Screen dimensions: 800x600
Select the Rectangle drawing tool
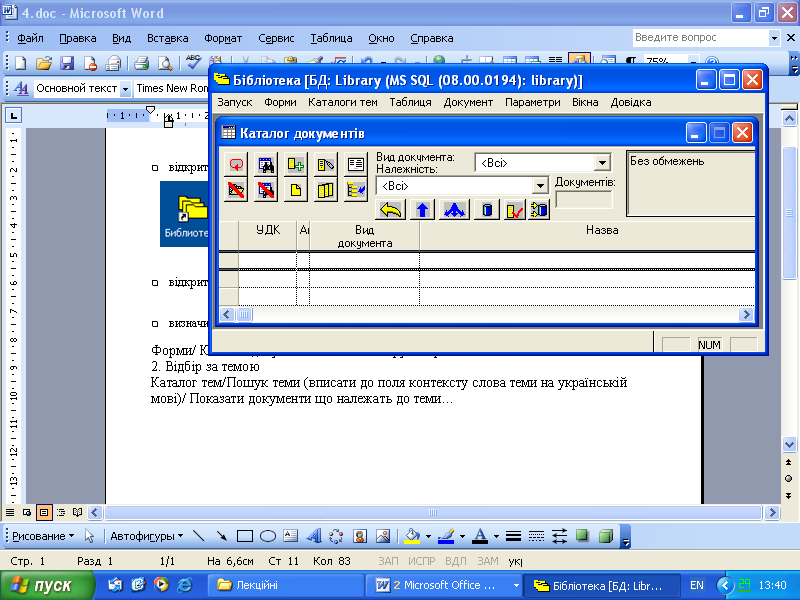245,536
